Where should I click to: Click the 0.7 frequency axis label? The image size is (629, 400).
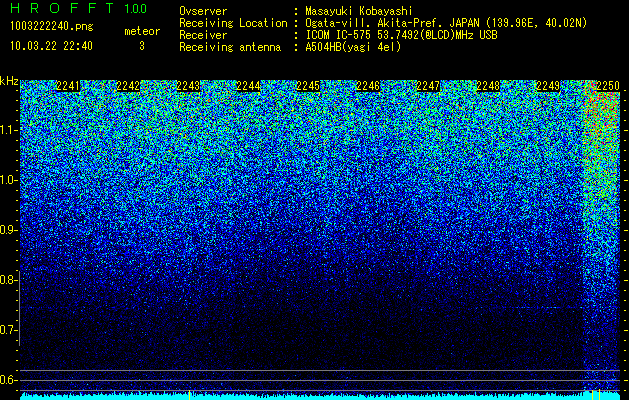coord(7,330)
